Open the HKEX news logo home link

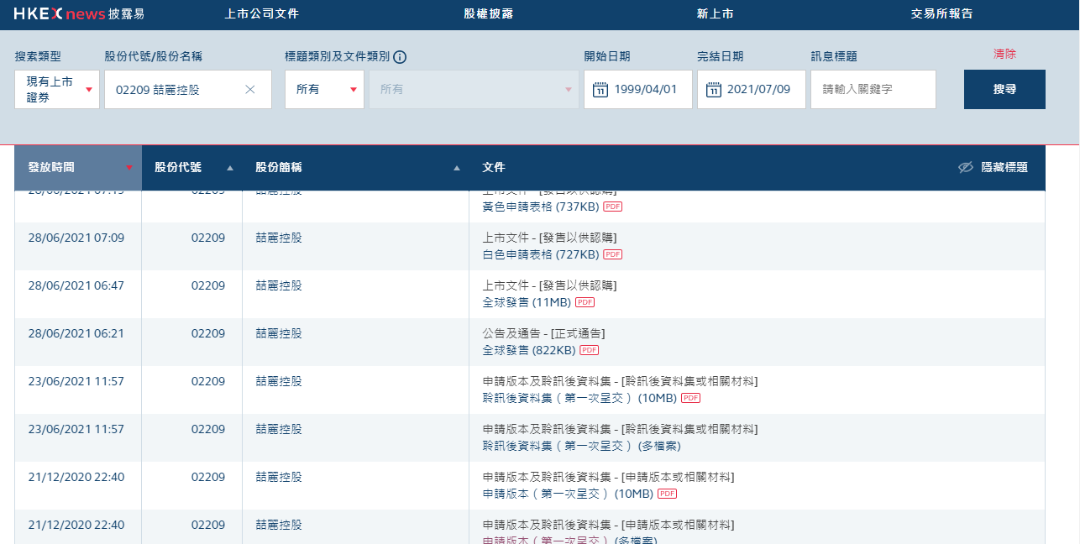click(x=79, y=14)
